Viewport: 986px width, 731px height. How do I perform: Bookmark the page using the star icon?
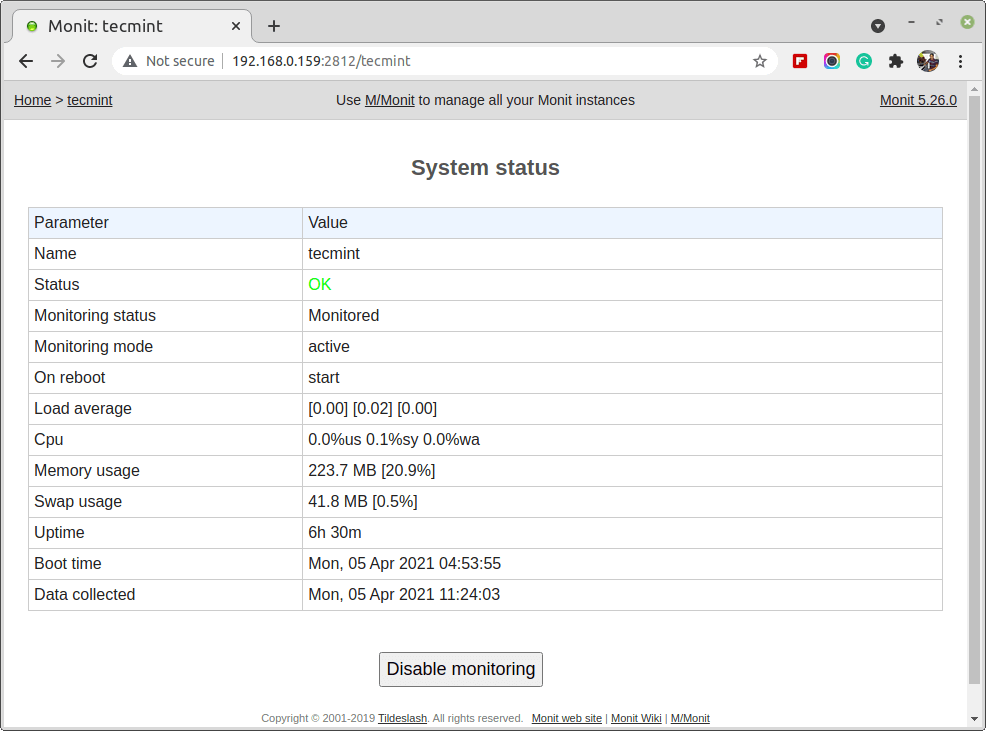coord(759,61)
